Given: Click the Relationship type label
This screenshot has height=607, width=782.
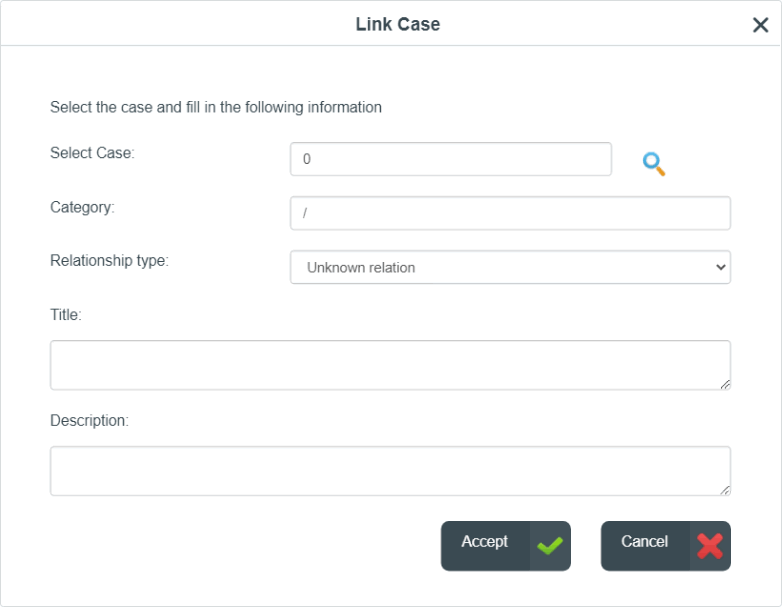Looking at the screenshot, I should pyautogui.click(x=110, y=260).
